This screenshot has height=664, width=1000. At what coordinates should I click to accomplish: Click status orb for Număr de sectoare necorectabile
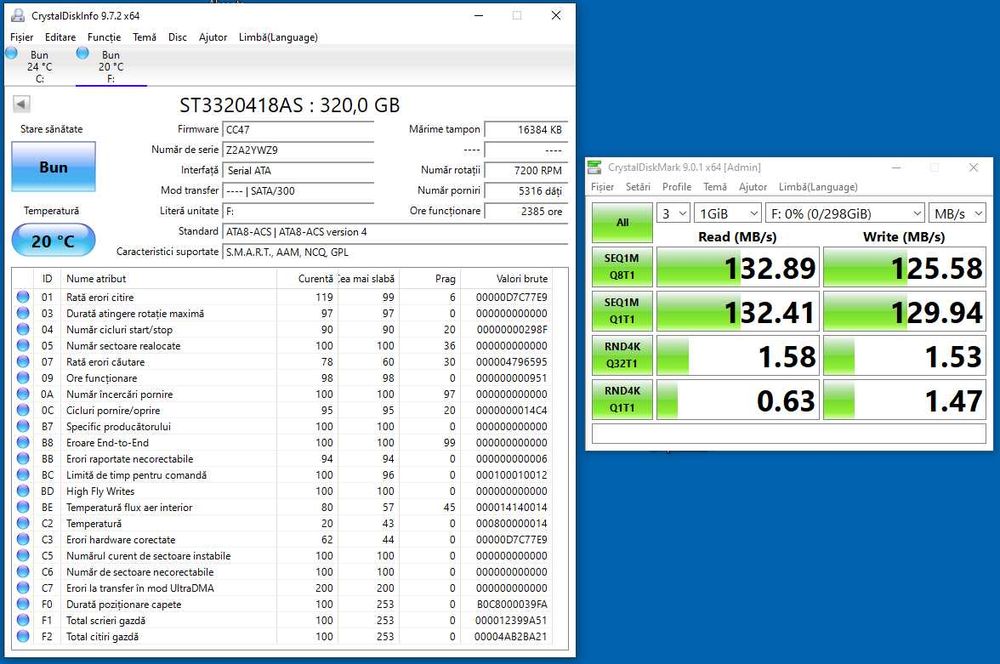point(23,572)
